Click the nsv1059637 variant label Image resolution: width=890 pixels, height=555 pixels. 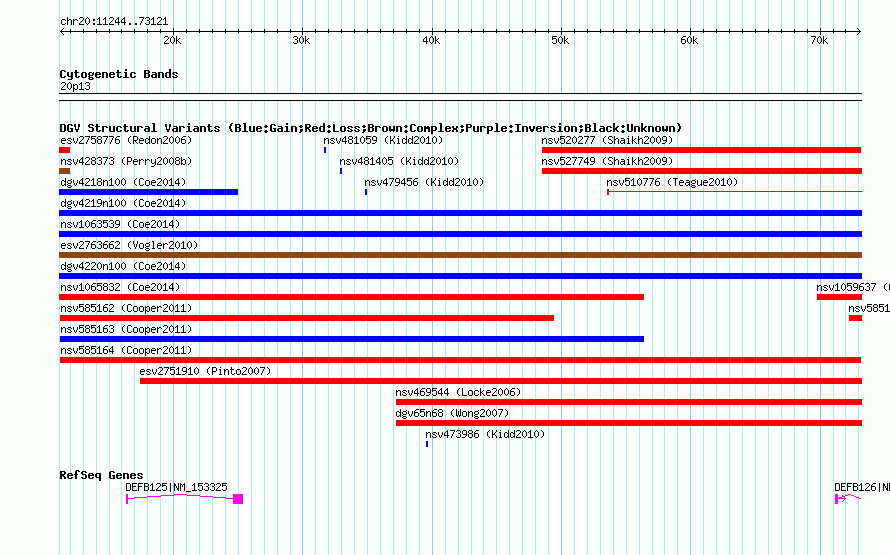(853, 287)
